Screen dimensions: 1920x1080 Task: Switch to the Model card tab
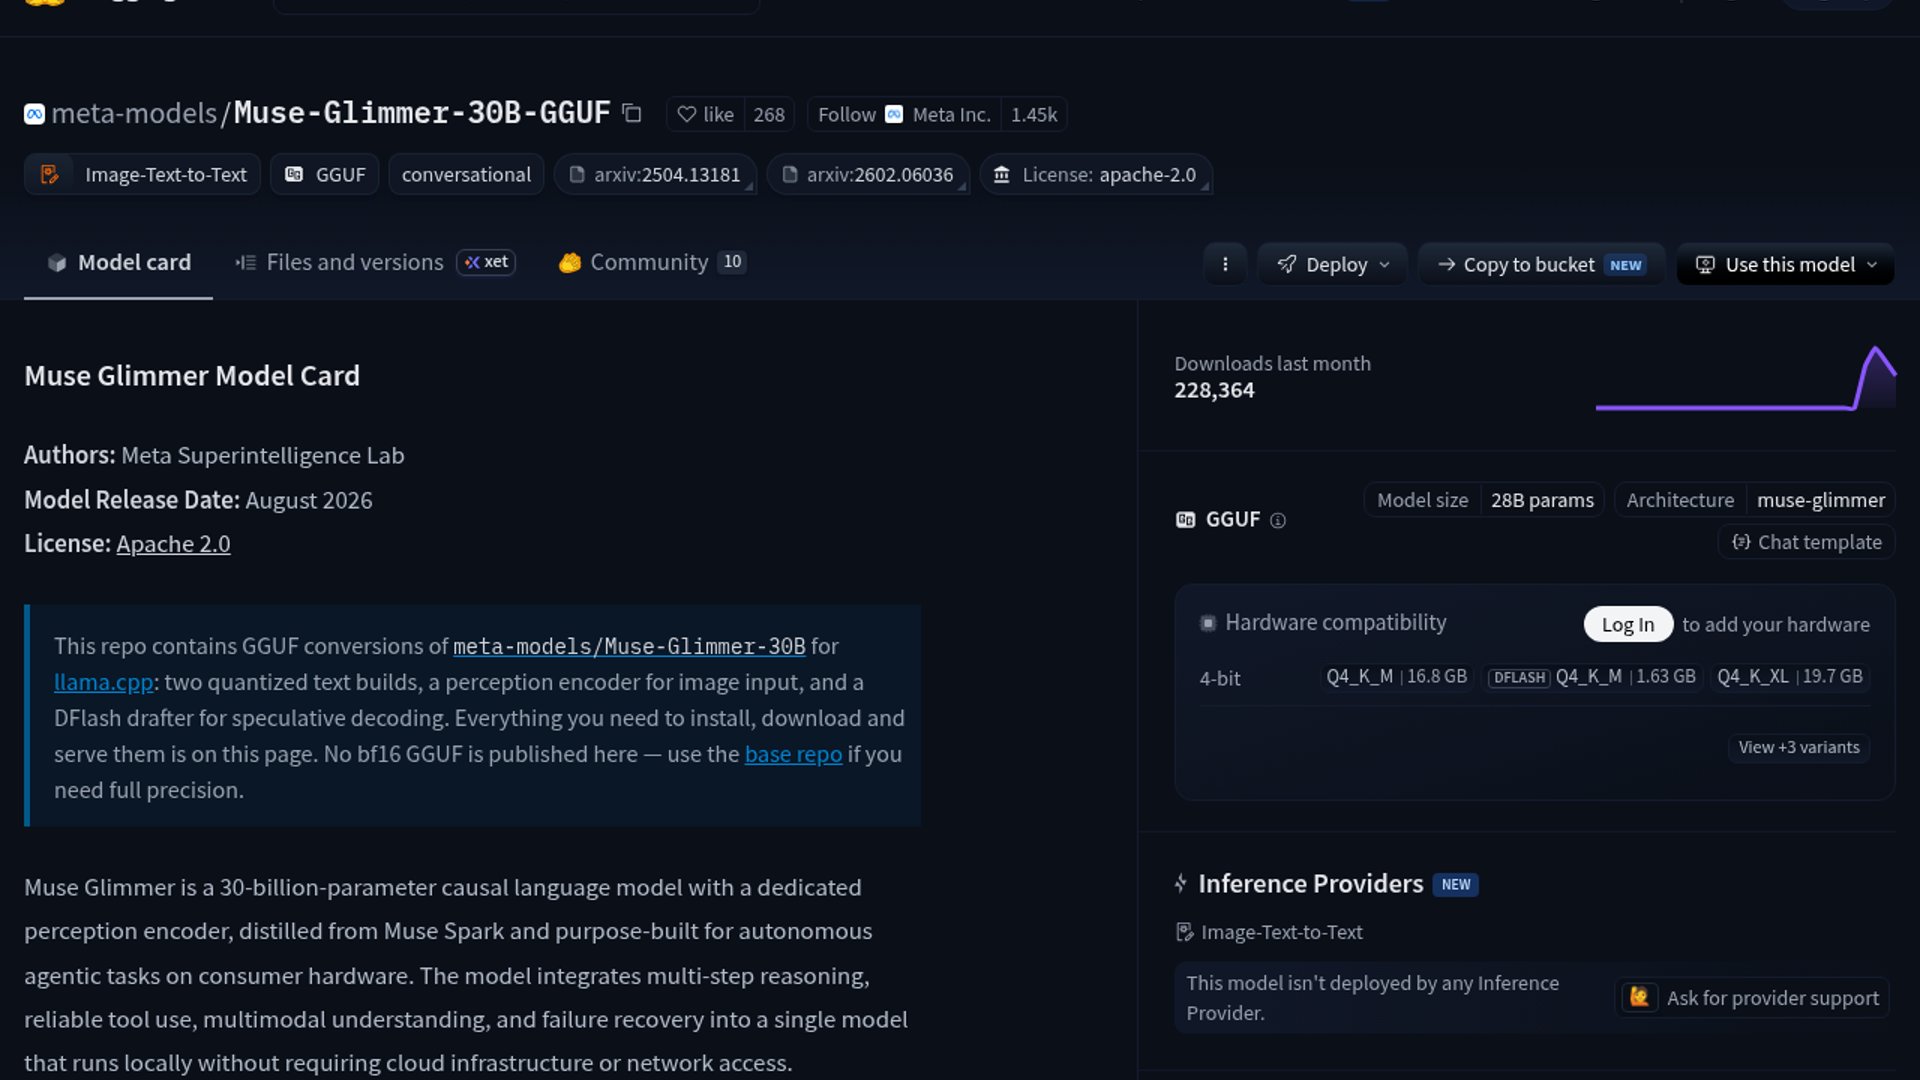click(118, 262)
